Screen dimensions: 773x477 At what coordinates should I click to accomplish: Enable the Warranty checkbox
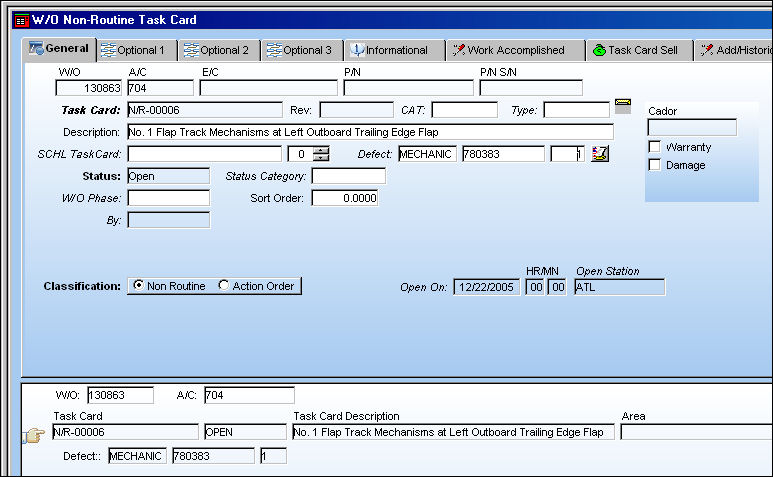[654, 147]
